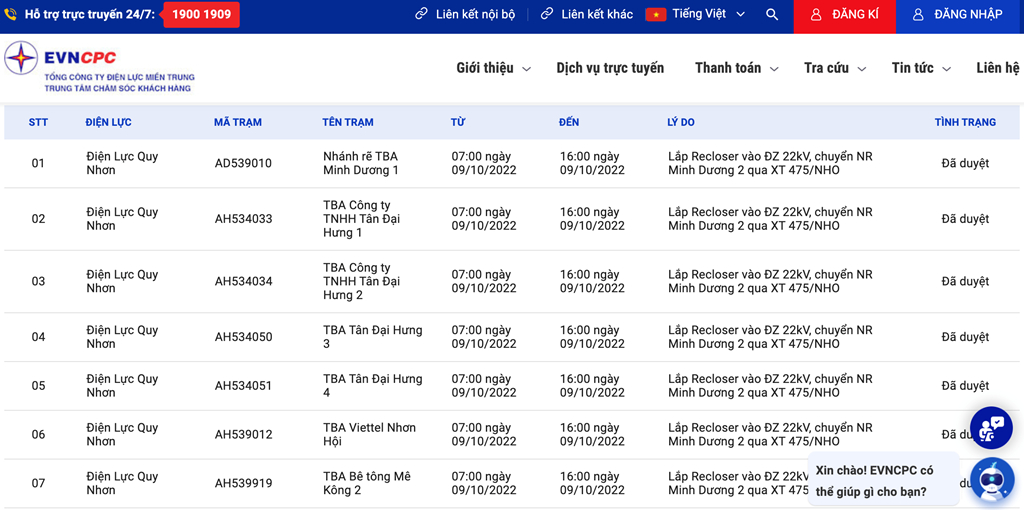Click chain icon beside Liên kết nội bộ
Image resolution: width=1024 pixels, height=510 pixels.
pos(422,14)
